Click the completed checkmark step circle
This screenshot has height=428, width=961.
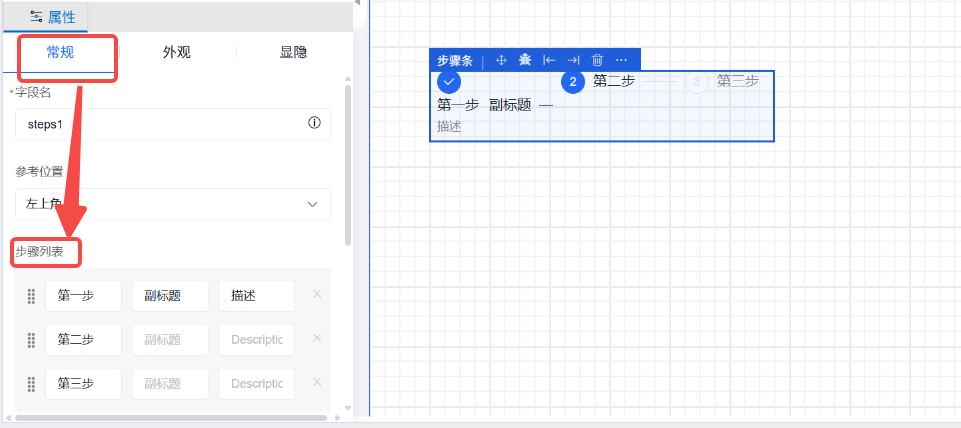tap(449, 81)
